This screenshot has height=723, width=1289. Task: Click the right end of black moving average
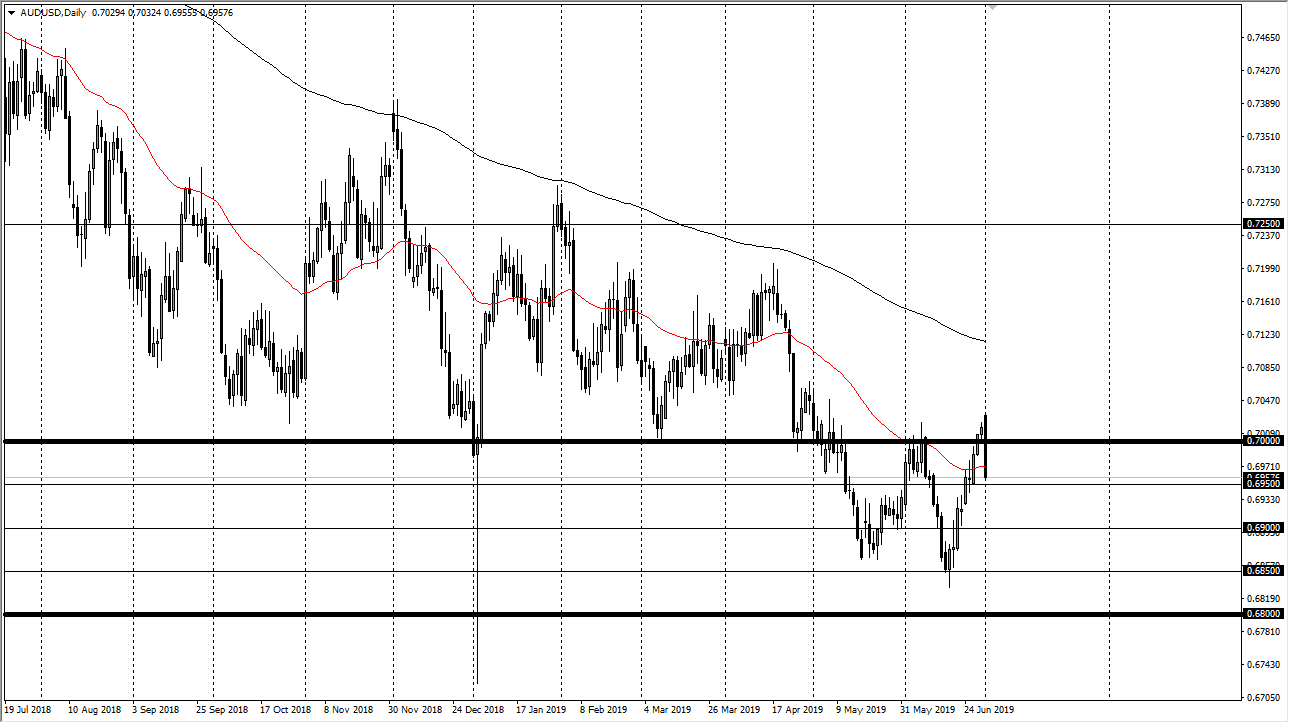pyautogui.click(x=983, y=341)
